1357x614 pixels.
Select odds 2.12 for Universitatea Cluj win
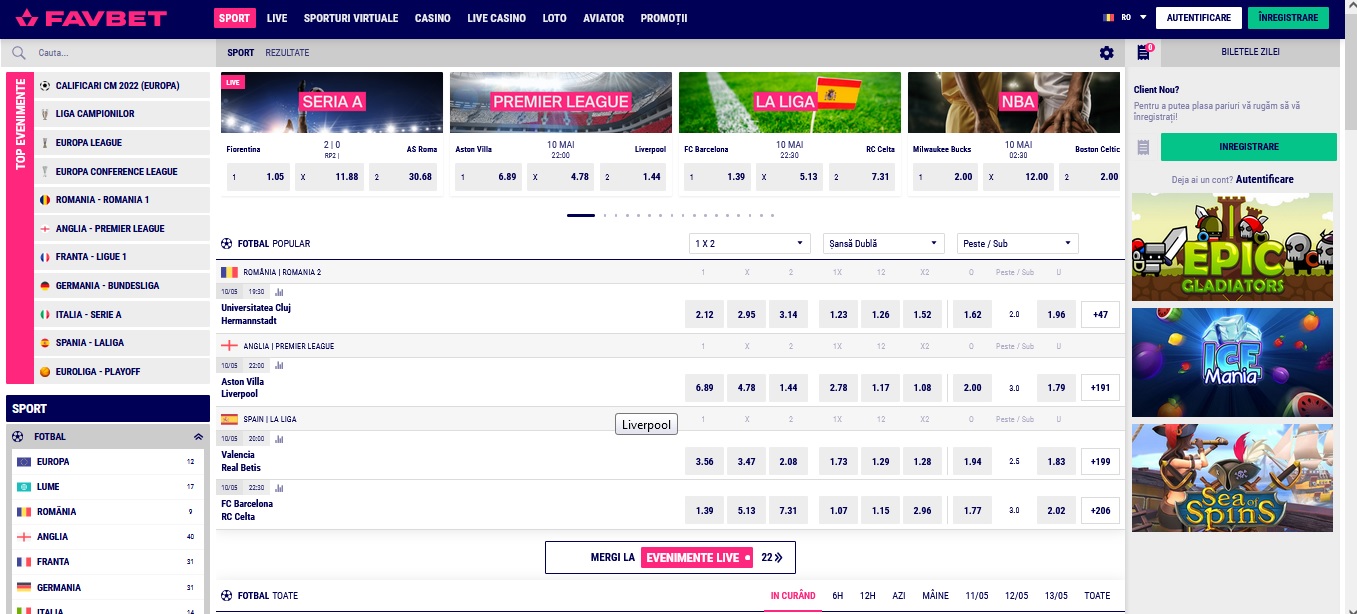coord(704,315)
